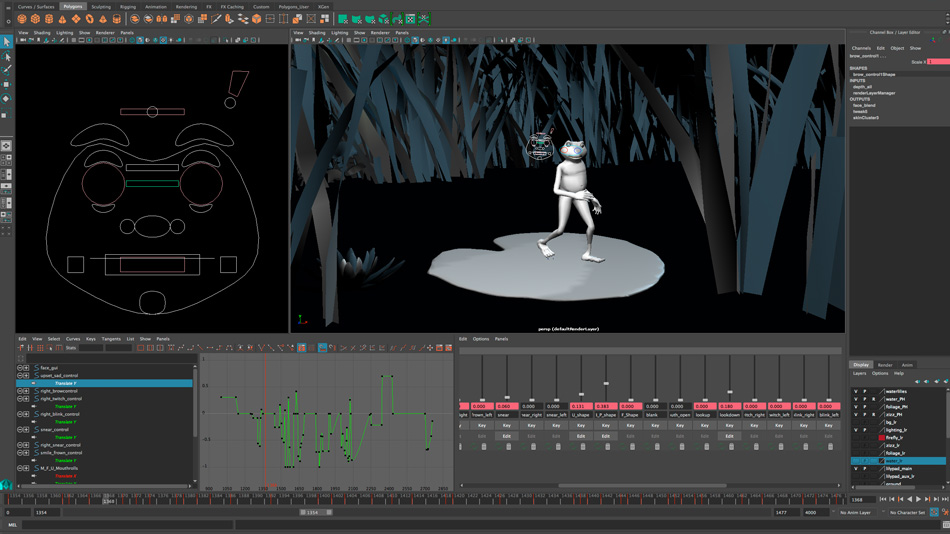
Task: Click Edit button under lookdown slider
Action: [x=729, y=436]
